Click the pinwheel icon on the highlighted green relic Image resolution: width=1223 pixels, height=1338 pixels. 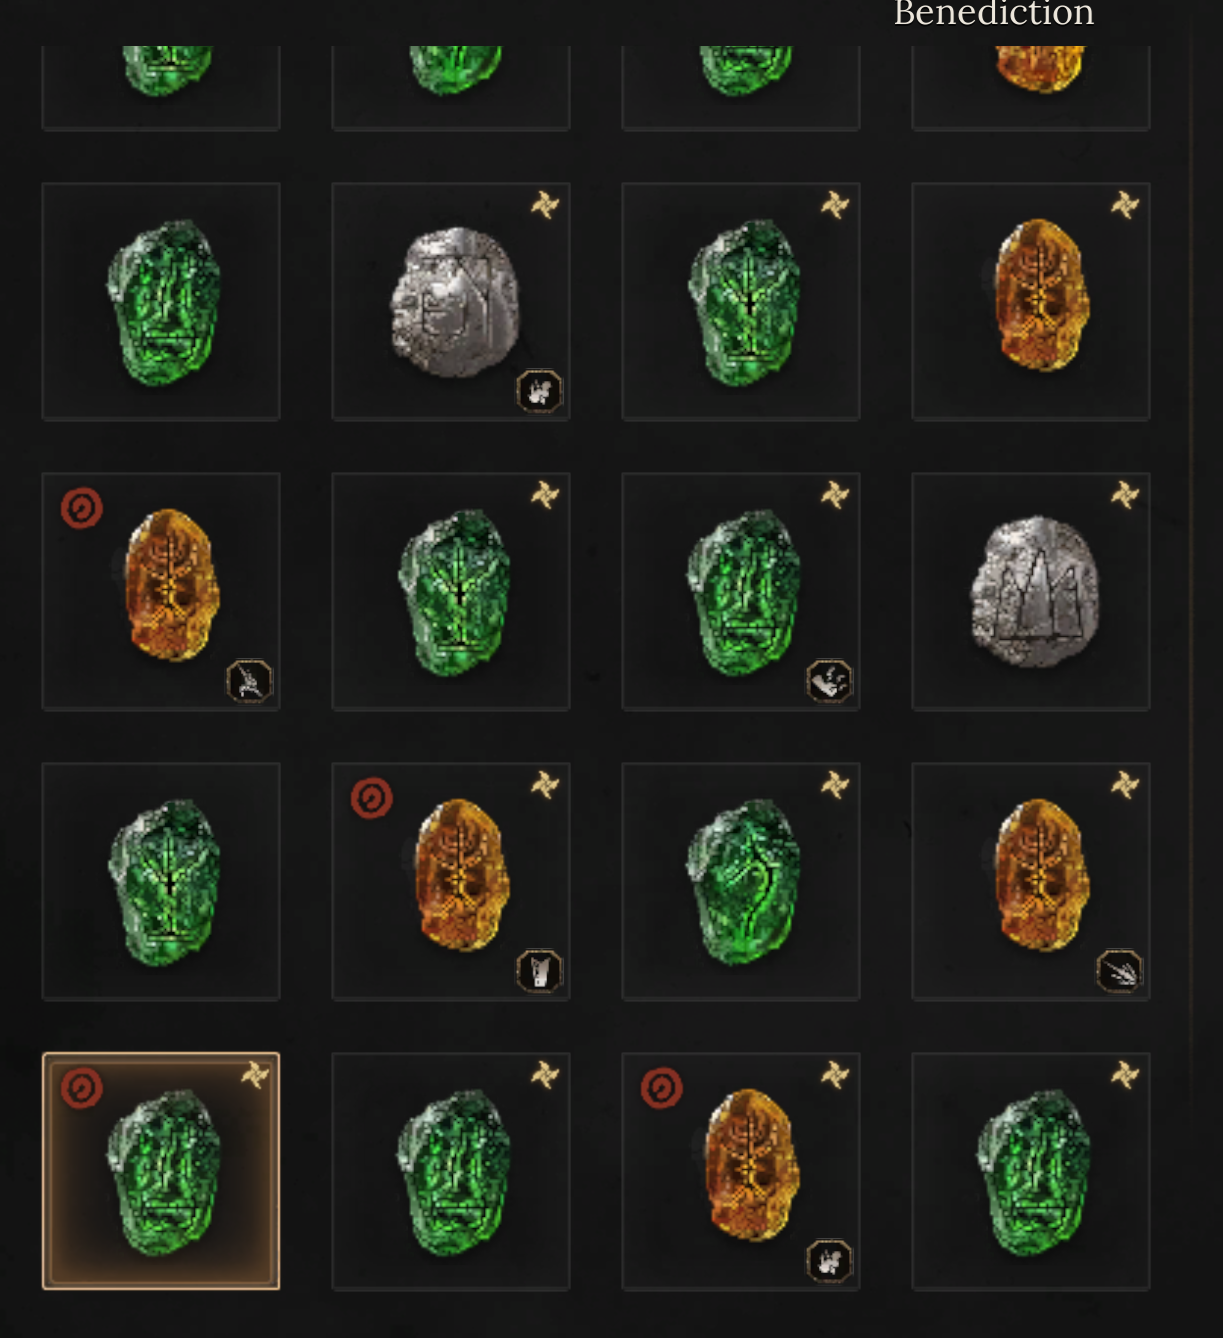coord(255,1075)
